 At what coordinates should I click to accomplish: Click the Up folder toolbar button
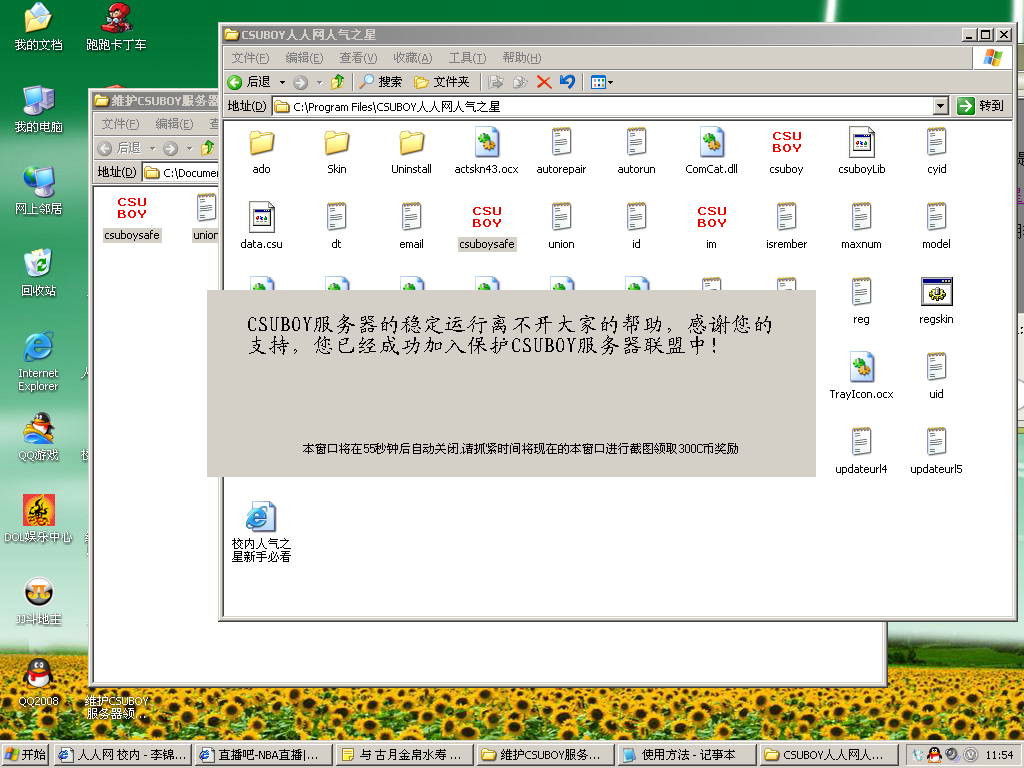click(x=337, y=82)
